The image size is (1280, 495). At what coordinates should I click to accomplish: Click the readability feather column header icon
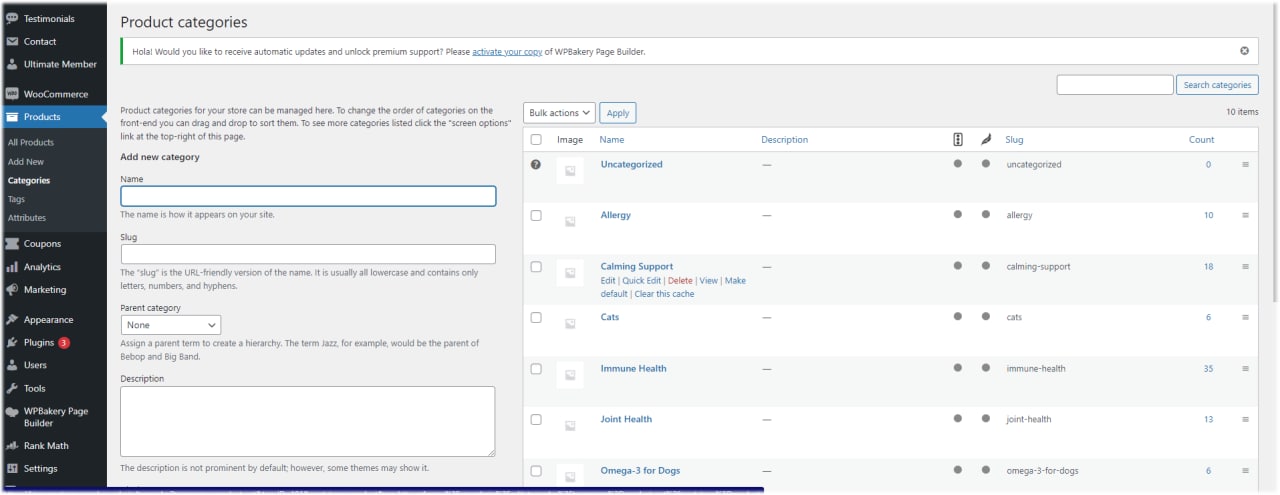(x=985, y=139)
